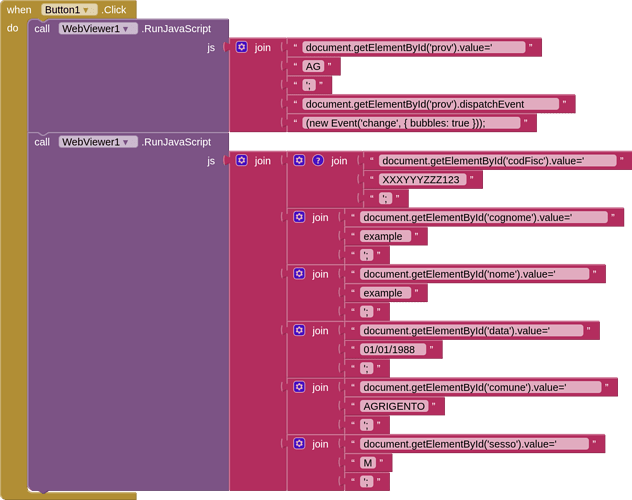Click the "js" socket label of the second call
Image resolution: width=632 pixels, height=500 pixels.
211,161
